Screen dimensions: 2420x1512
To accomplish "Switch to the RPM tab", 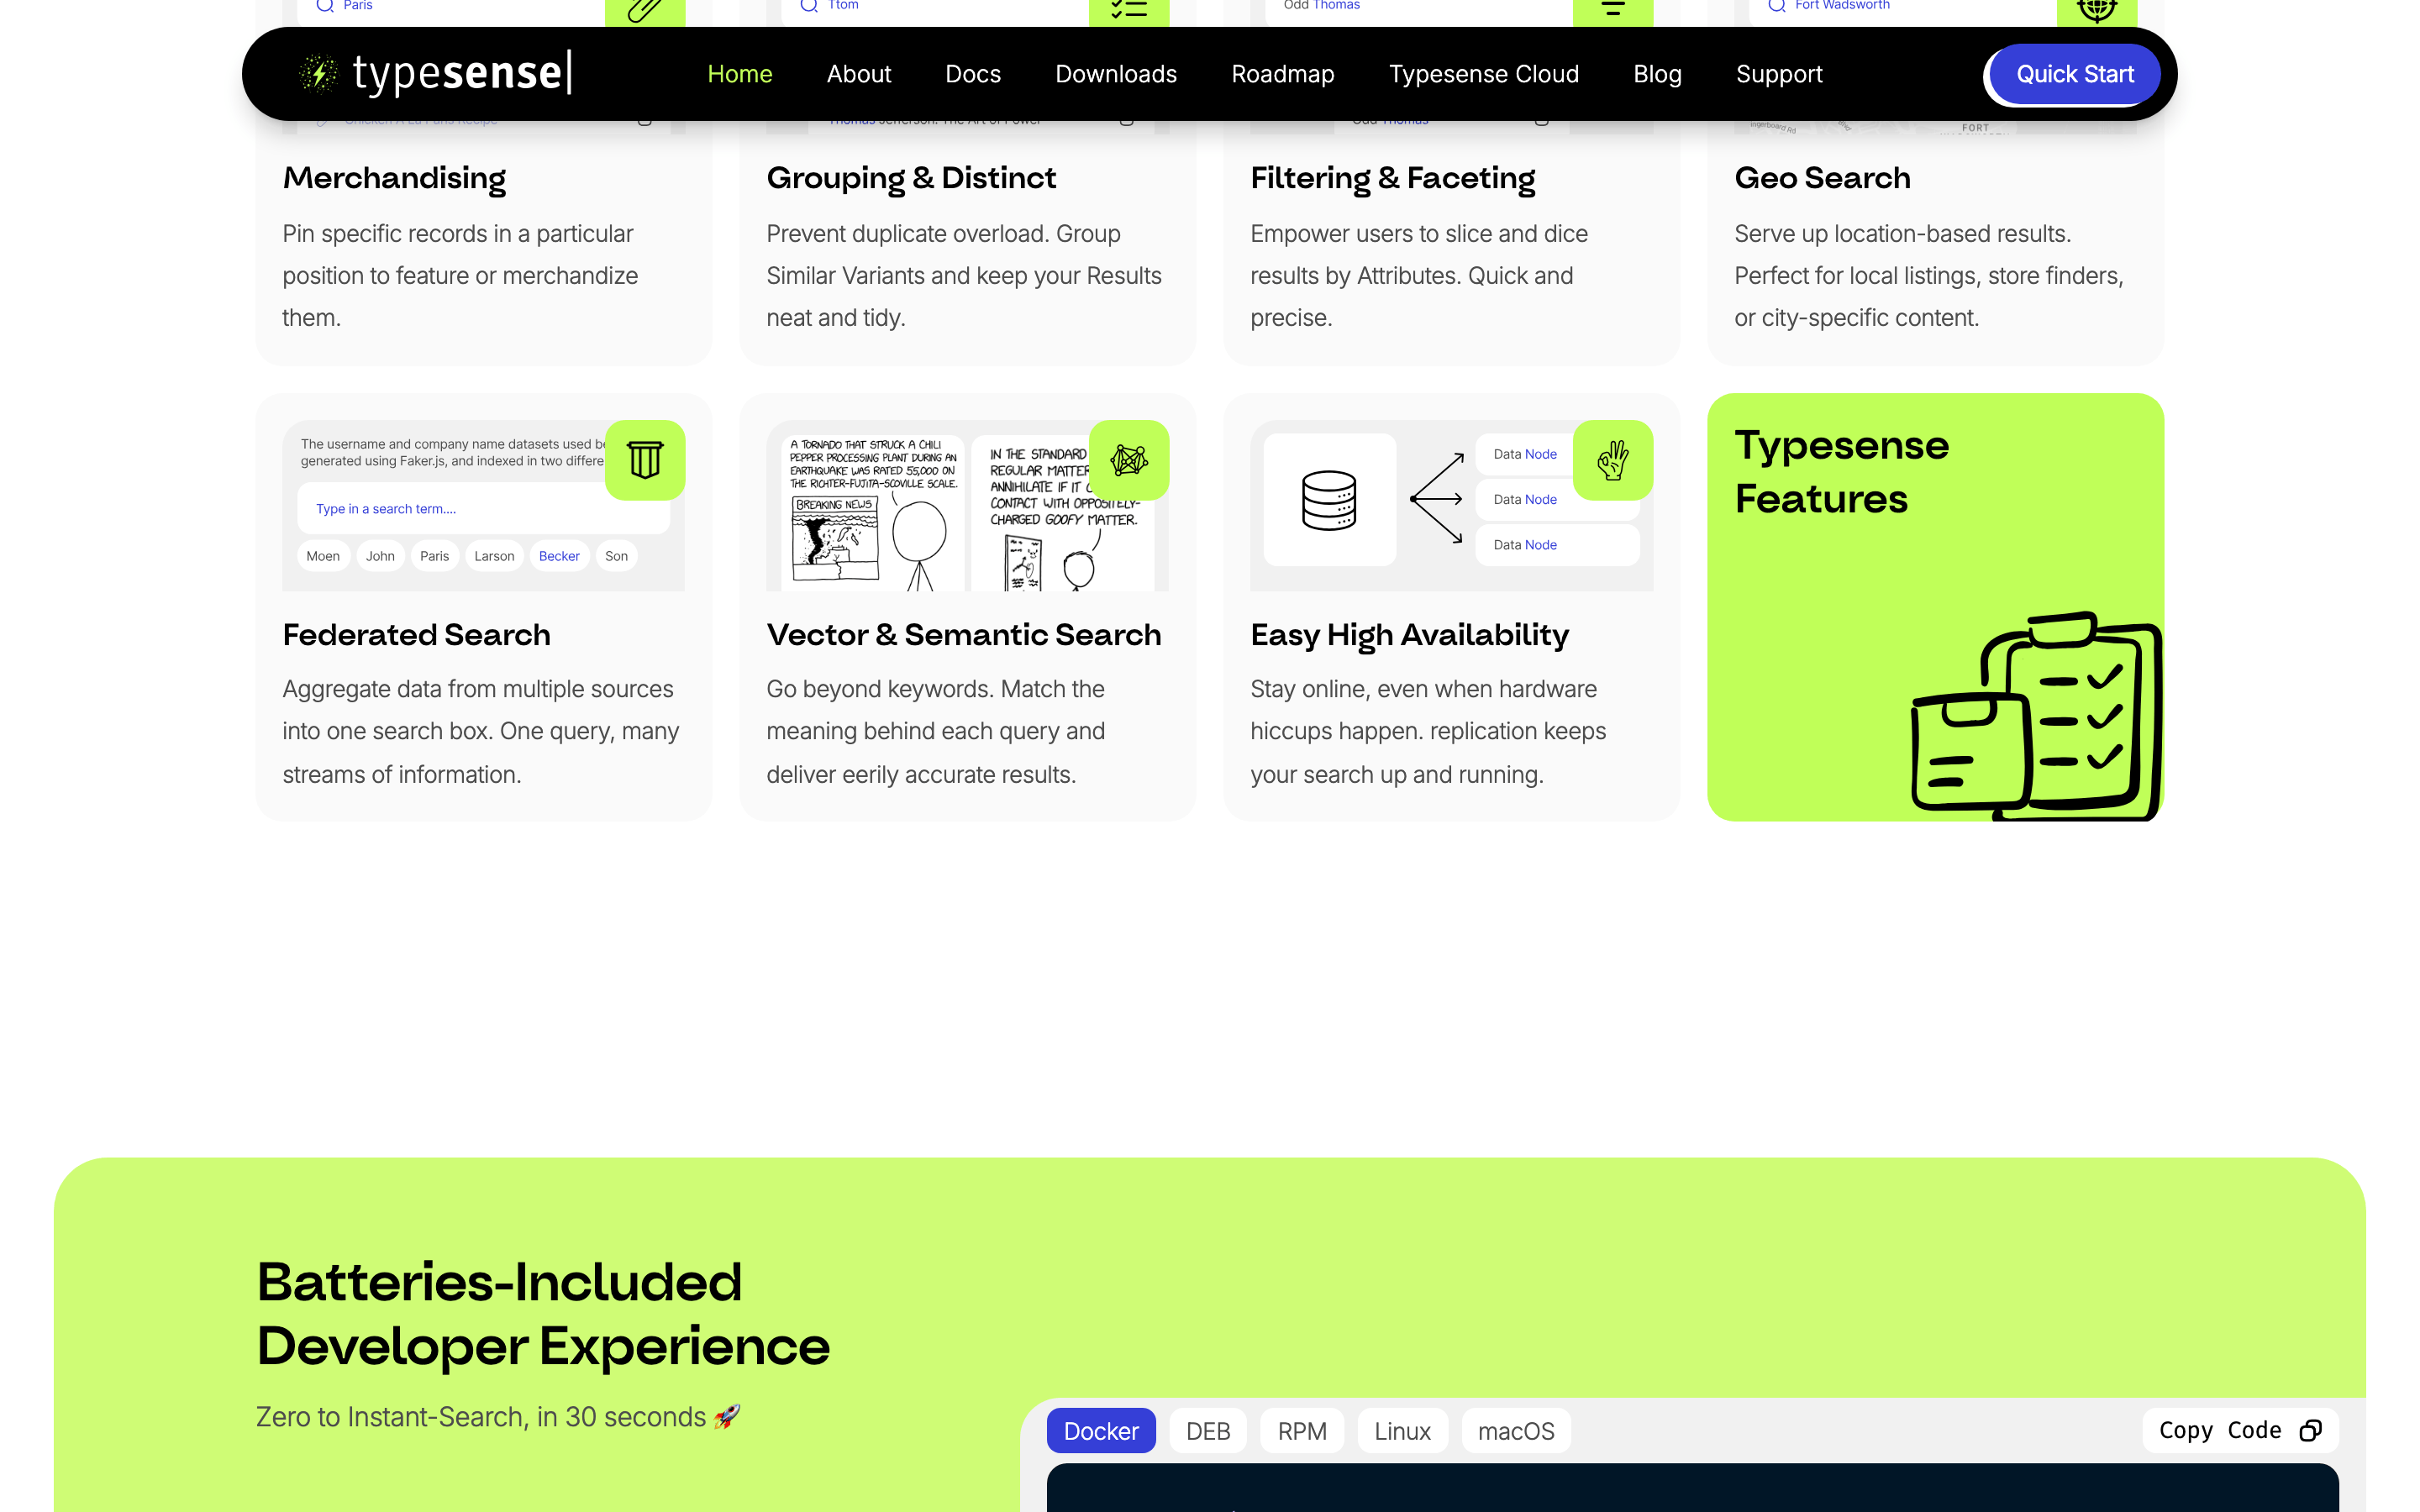I will point(1302,1431).
